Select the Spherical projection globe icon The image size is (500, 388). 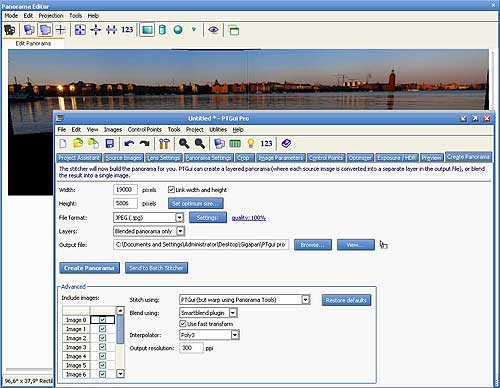pyautogui.click(x=178, y=30)
